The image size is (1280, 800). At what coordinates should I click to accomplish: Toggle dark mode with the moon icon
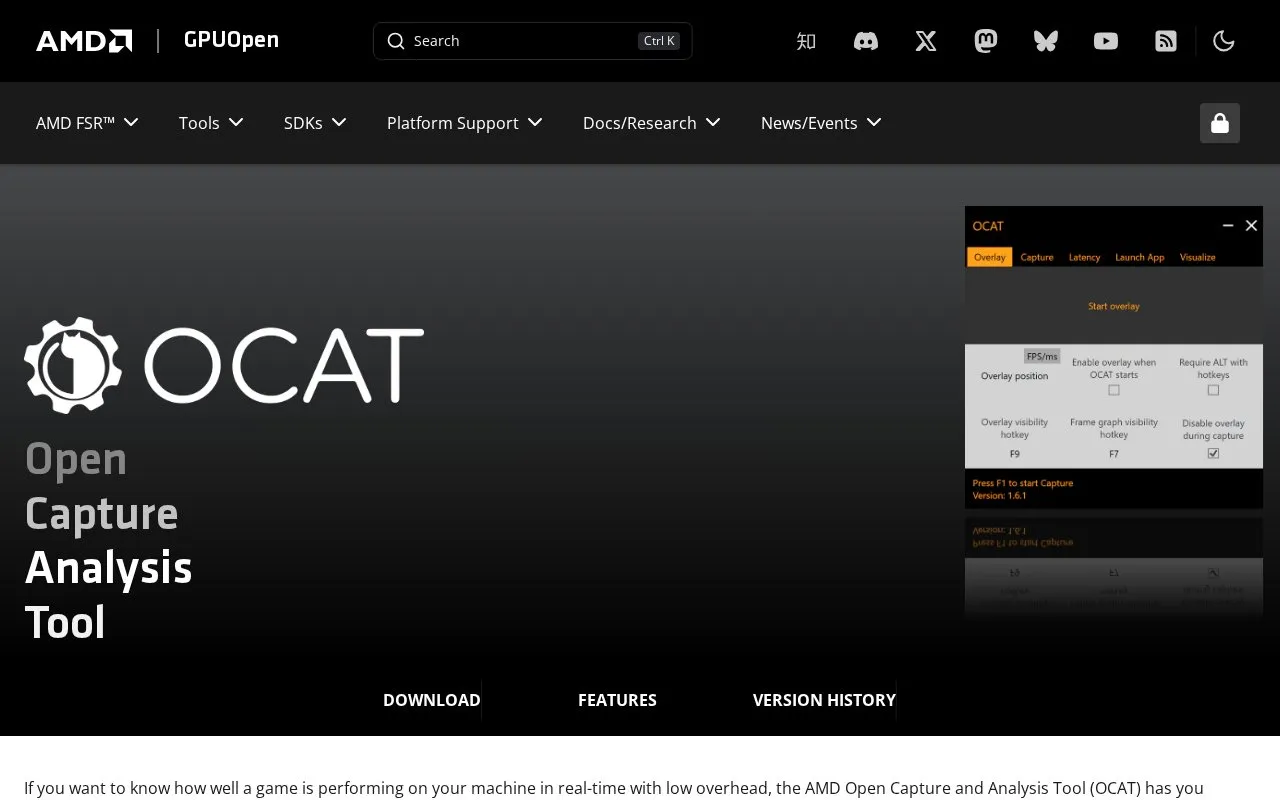[1224, 41]
